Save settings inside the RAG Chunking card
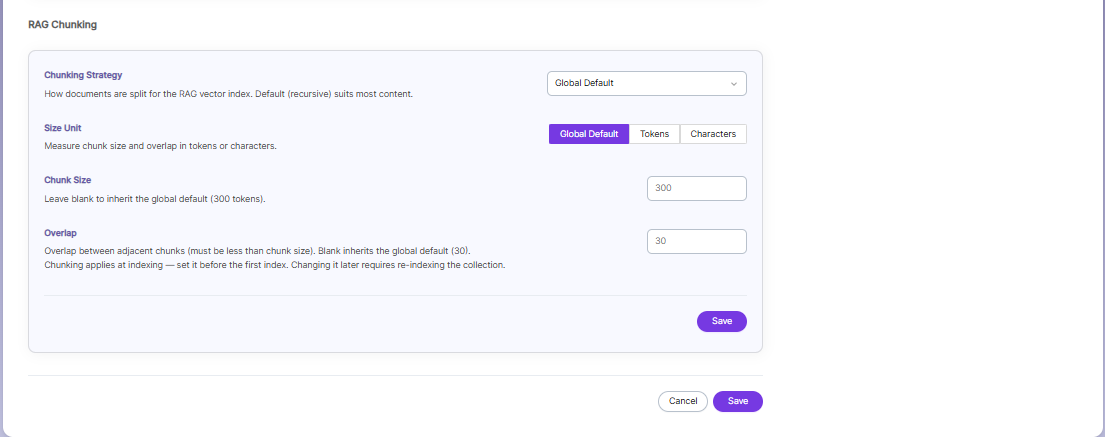1105x437 pixels. pos(722,321)
